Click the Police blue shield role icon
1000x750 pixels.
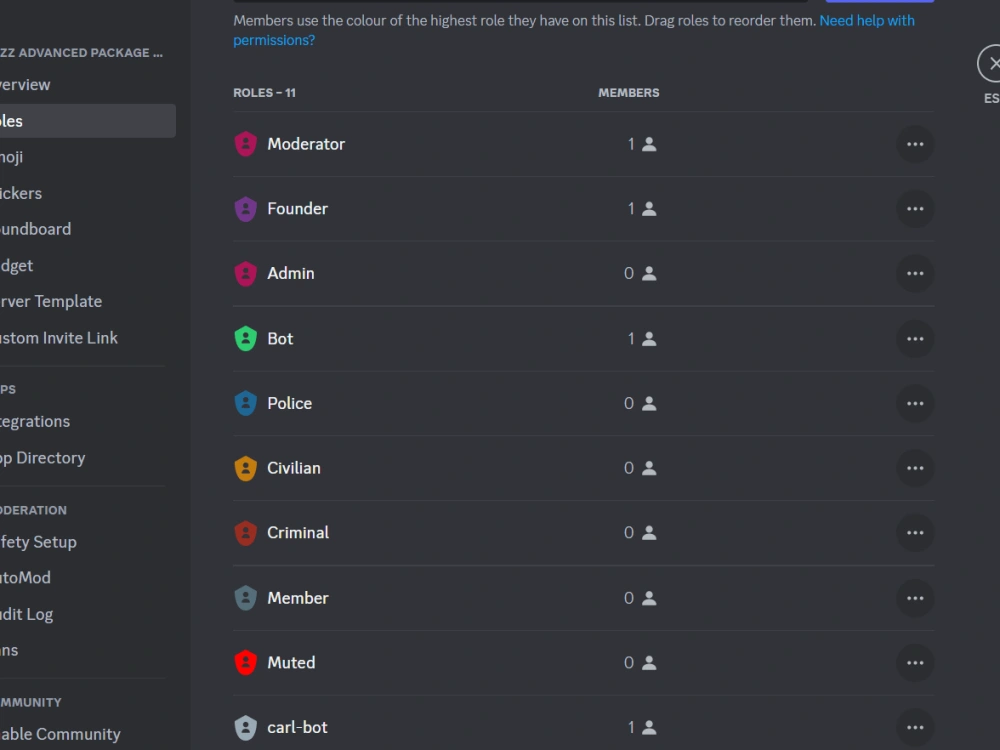(x=245, y=403)
